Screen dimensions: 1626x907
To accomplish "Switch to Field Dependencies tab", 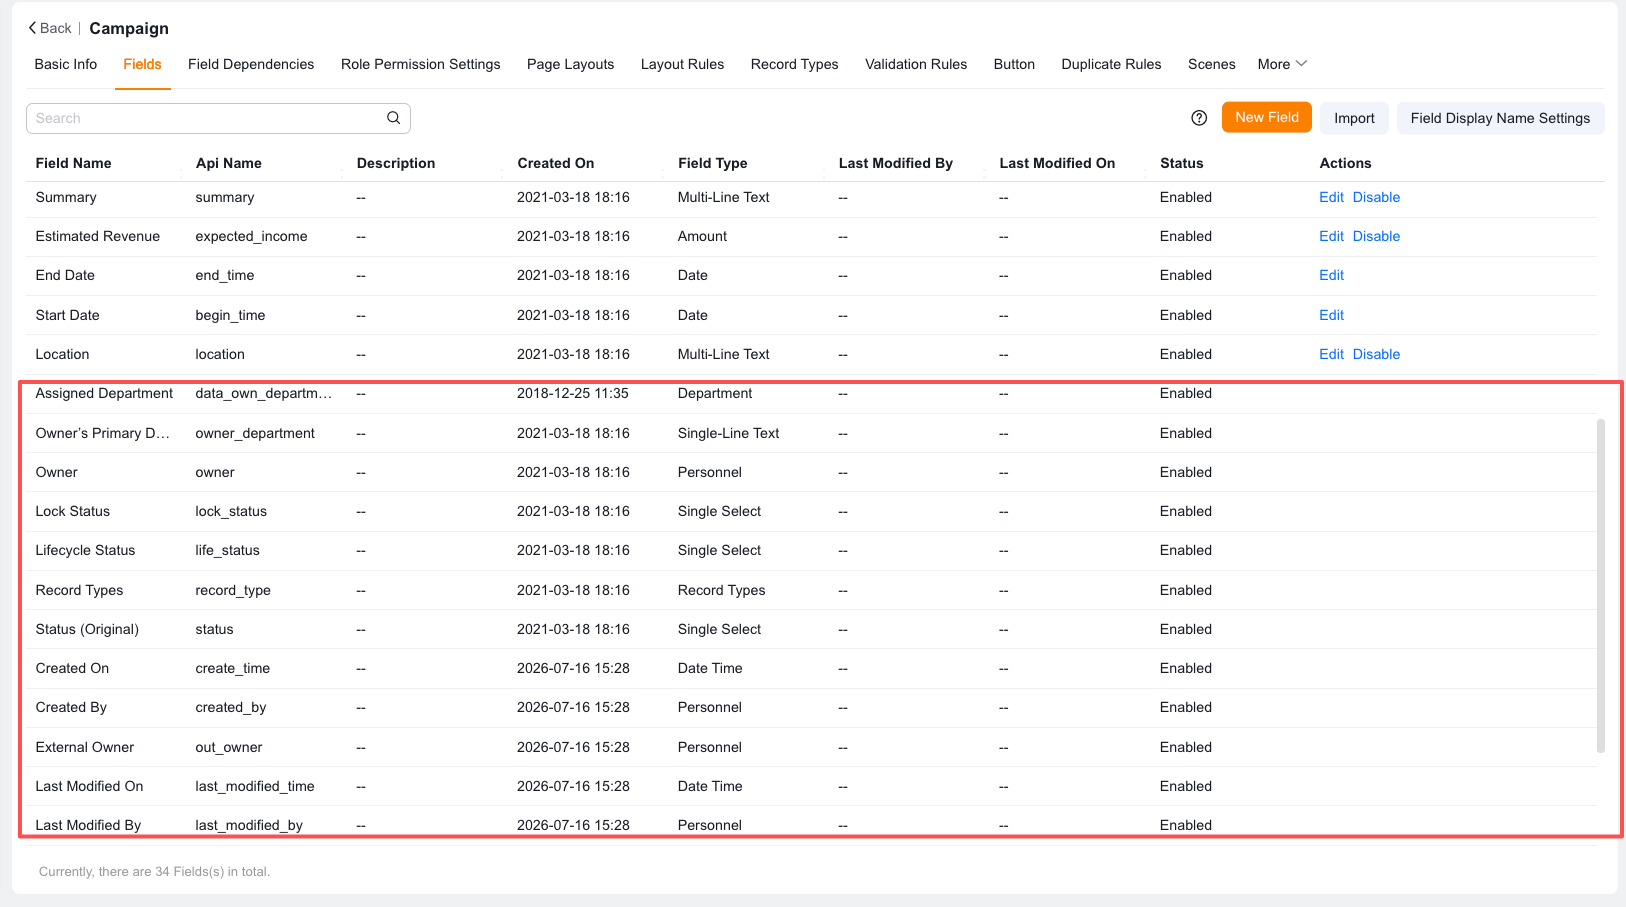I will 251,64.
